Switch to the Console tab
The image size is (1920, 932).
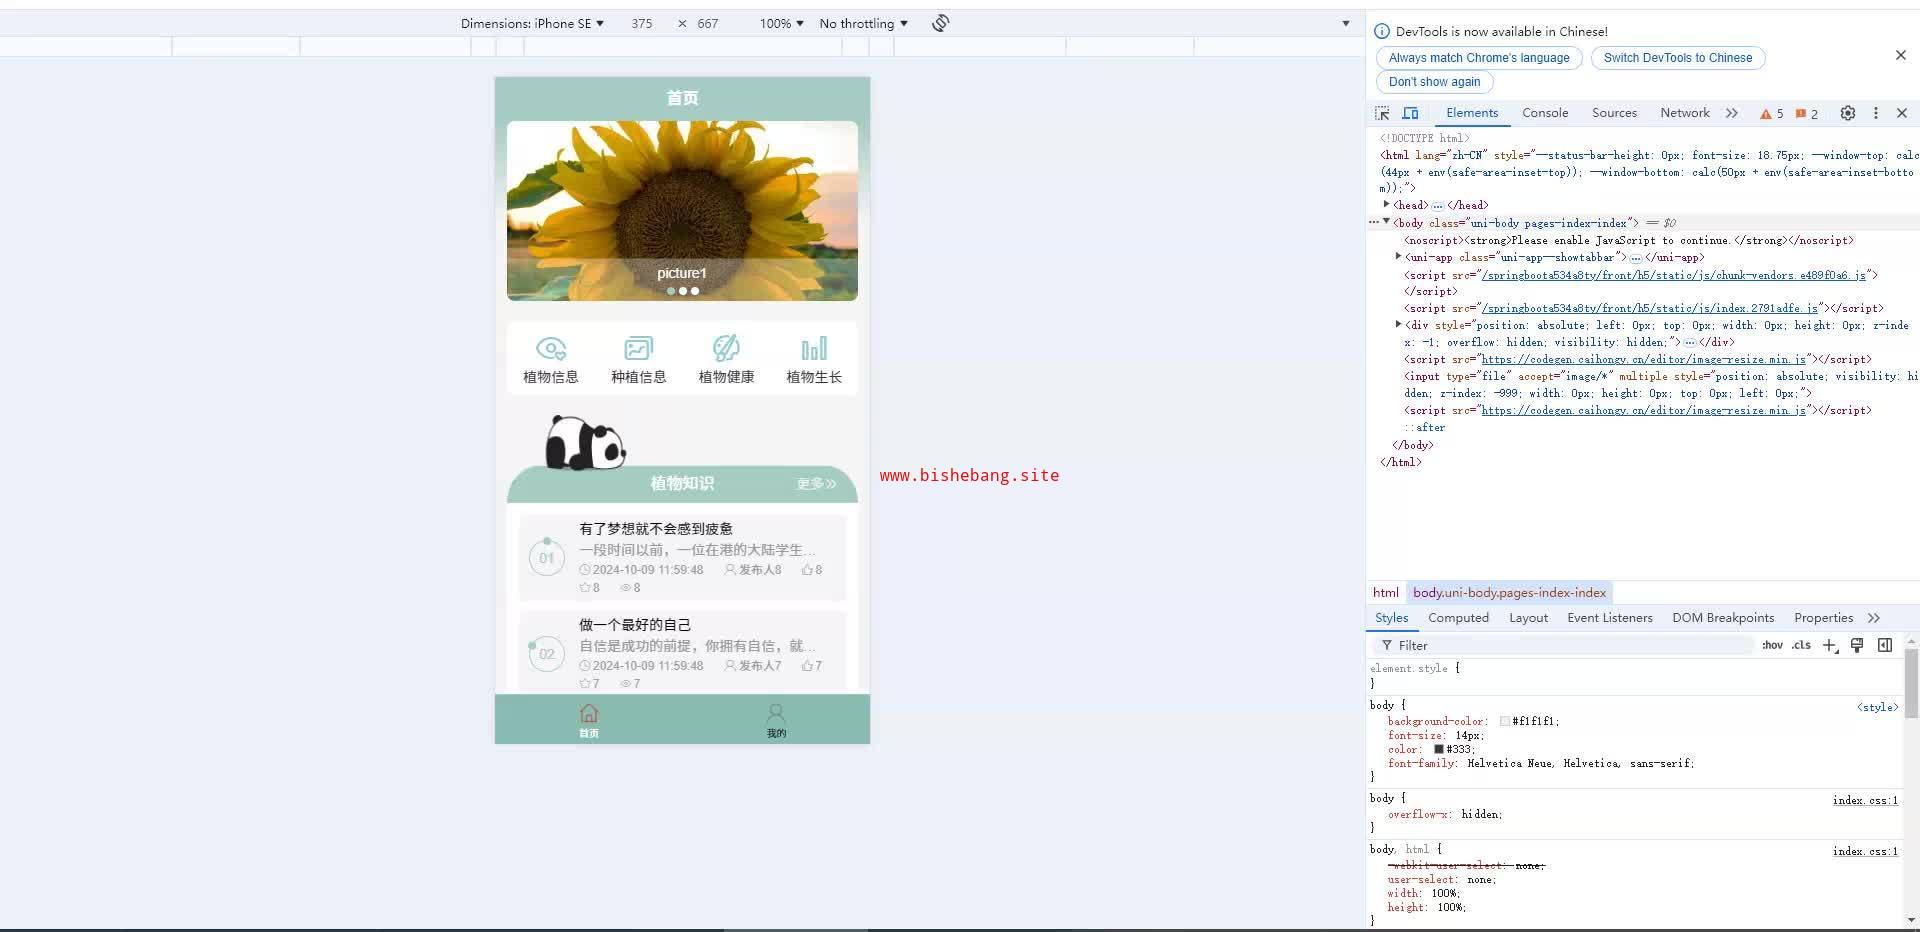pos(1545,113)
